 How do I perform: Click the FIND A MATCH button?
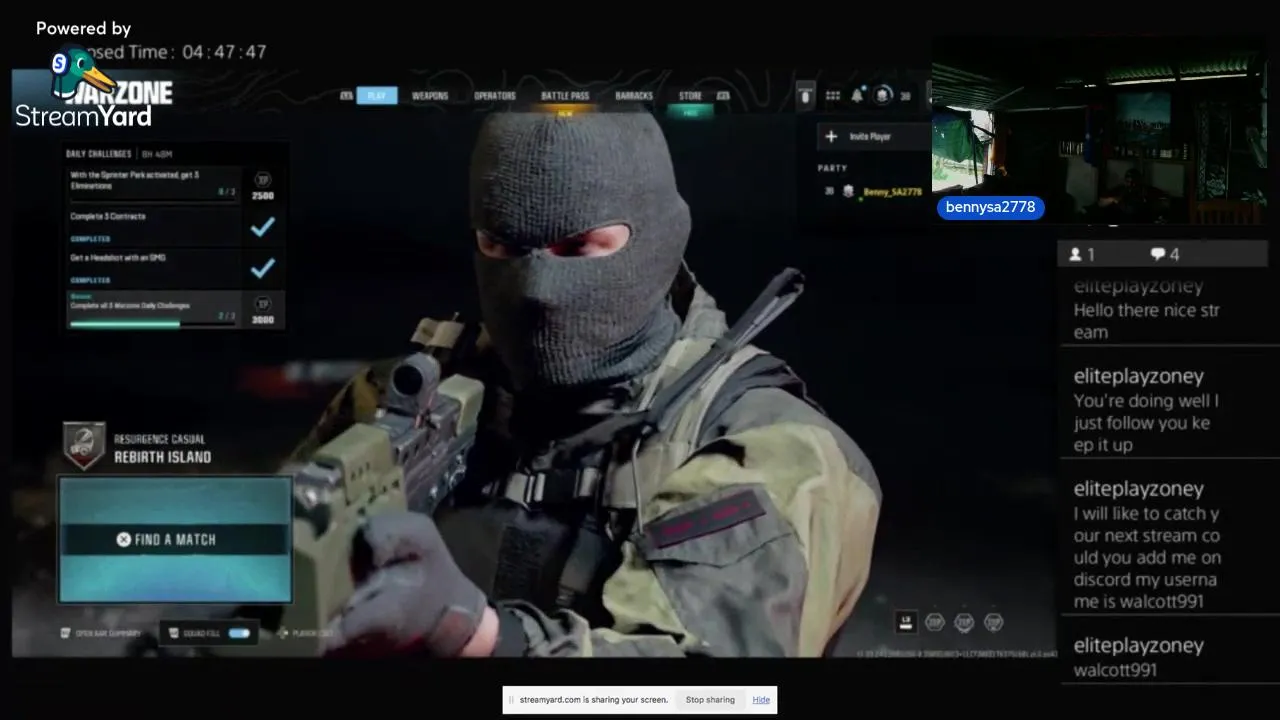click(175, 540)
